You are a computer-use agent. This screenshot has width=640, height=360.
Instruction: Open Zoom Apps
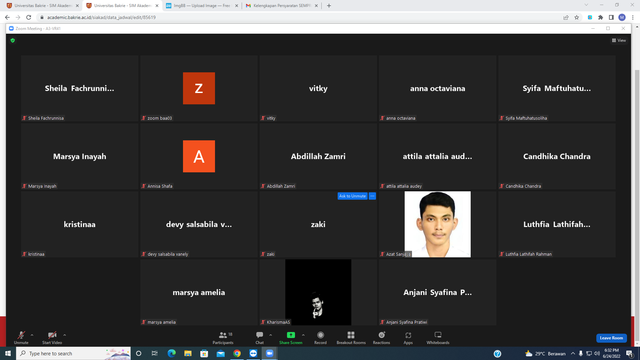[408, 338]
